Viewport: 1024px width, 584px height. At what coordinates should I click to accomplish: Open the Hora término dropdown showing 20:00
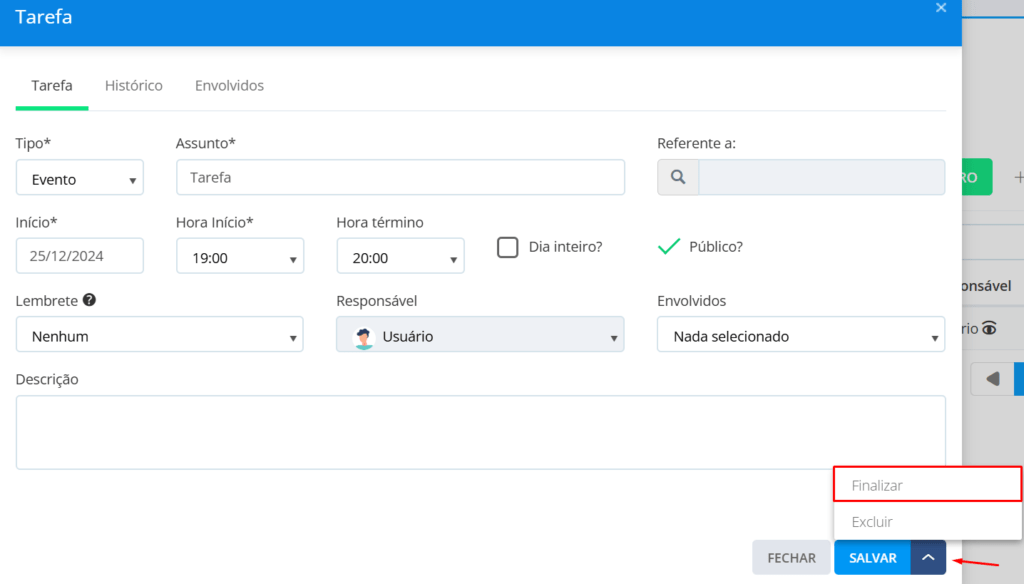(400, 256)
